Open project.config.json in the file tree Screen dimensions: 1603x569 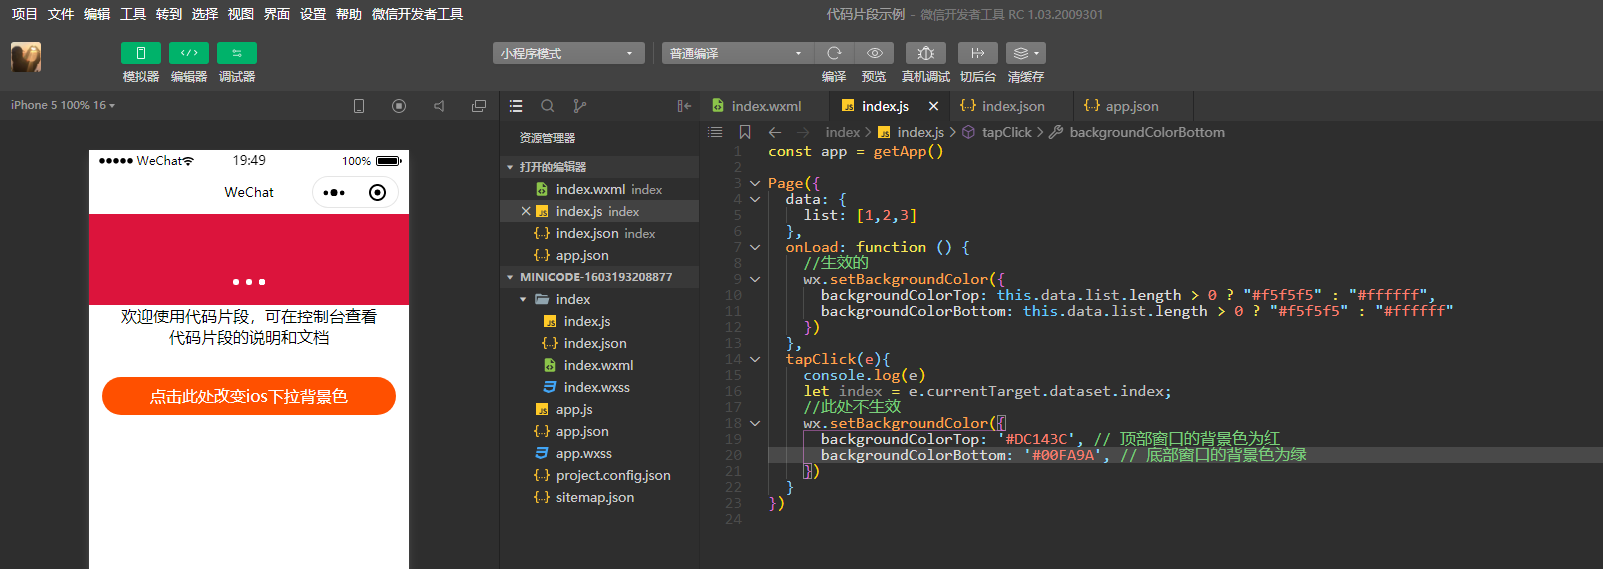tap(600, 475)
